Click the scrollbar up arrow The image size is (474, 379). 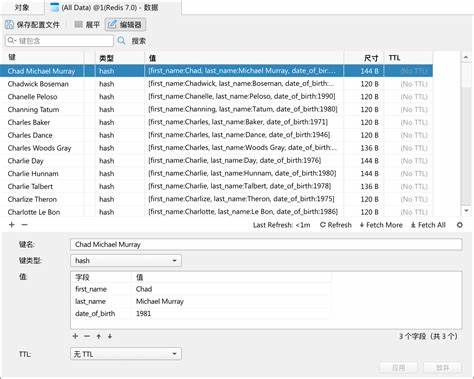466,58
